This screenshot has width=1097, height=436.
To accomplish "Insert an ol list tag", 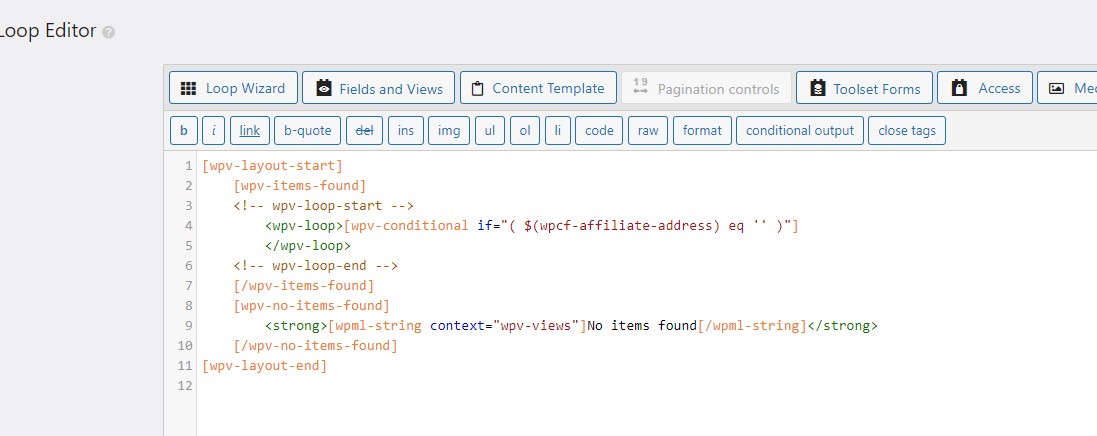I will point(525,130).
